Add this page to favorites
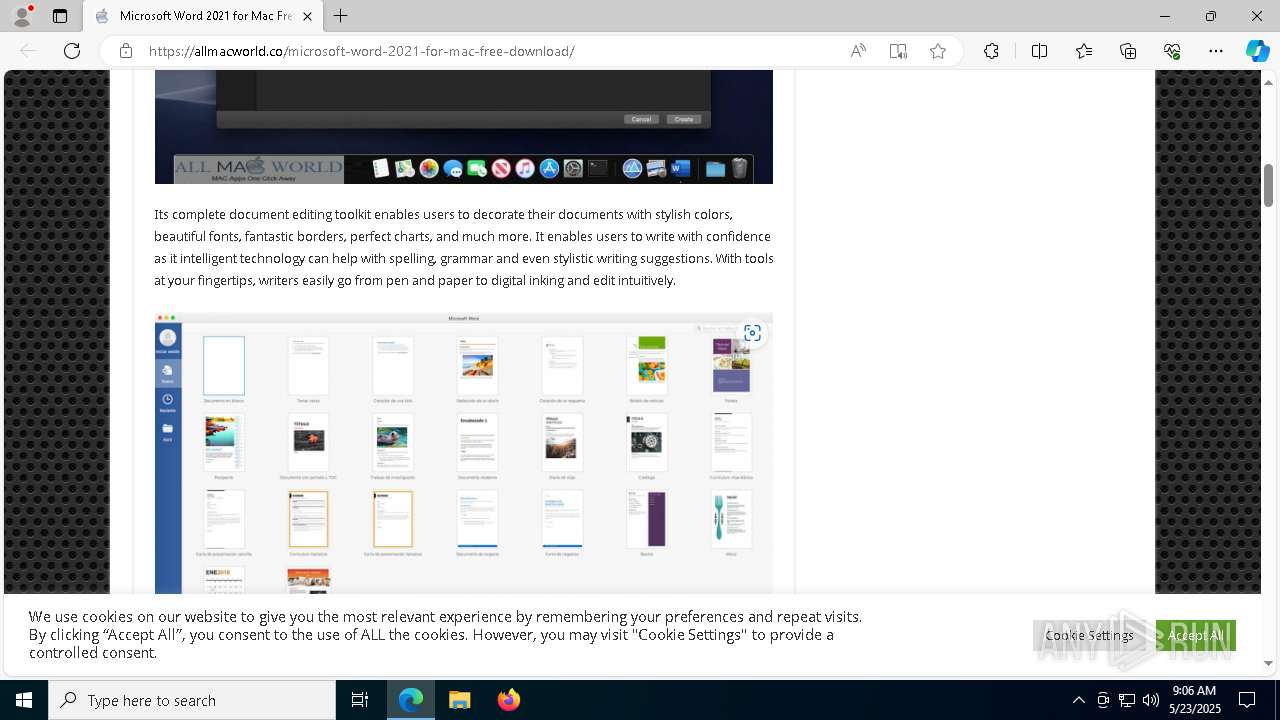This screenshot has height=720, width=1280. (x=938, y=51)
